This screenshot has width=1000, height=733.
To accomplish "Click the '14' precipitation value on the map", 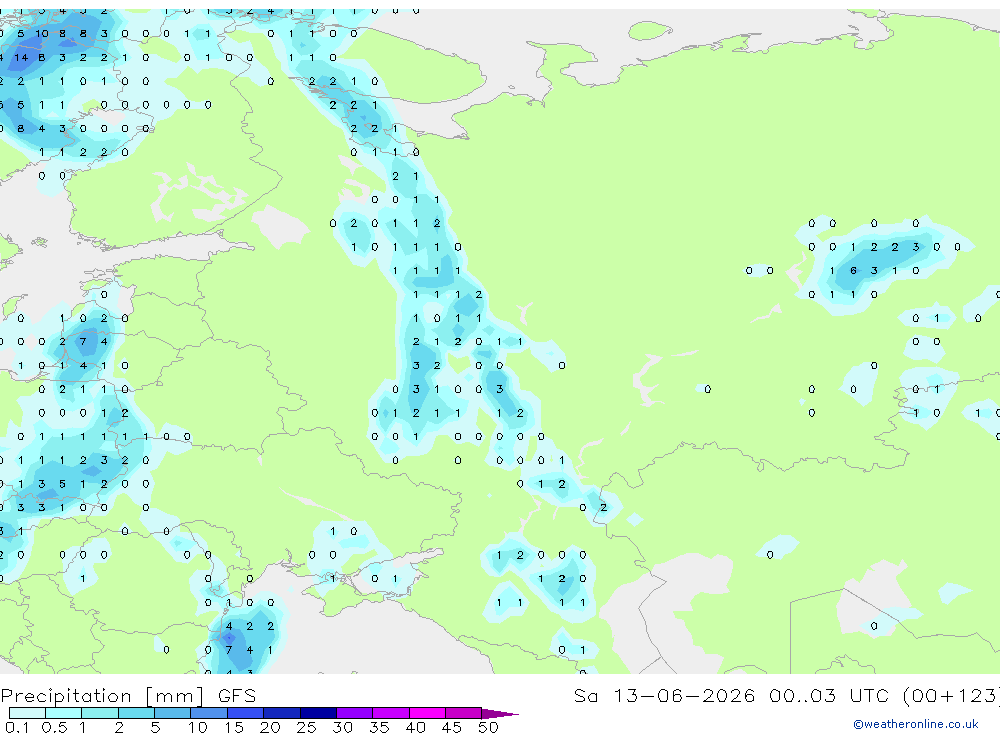I will pos(21,57).
